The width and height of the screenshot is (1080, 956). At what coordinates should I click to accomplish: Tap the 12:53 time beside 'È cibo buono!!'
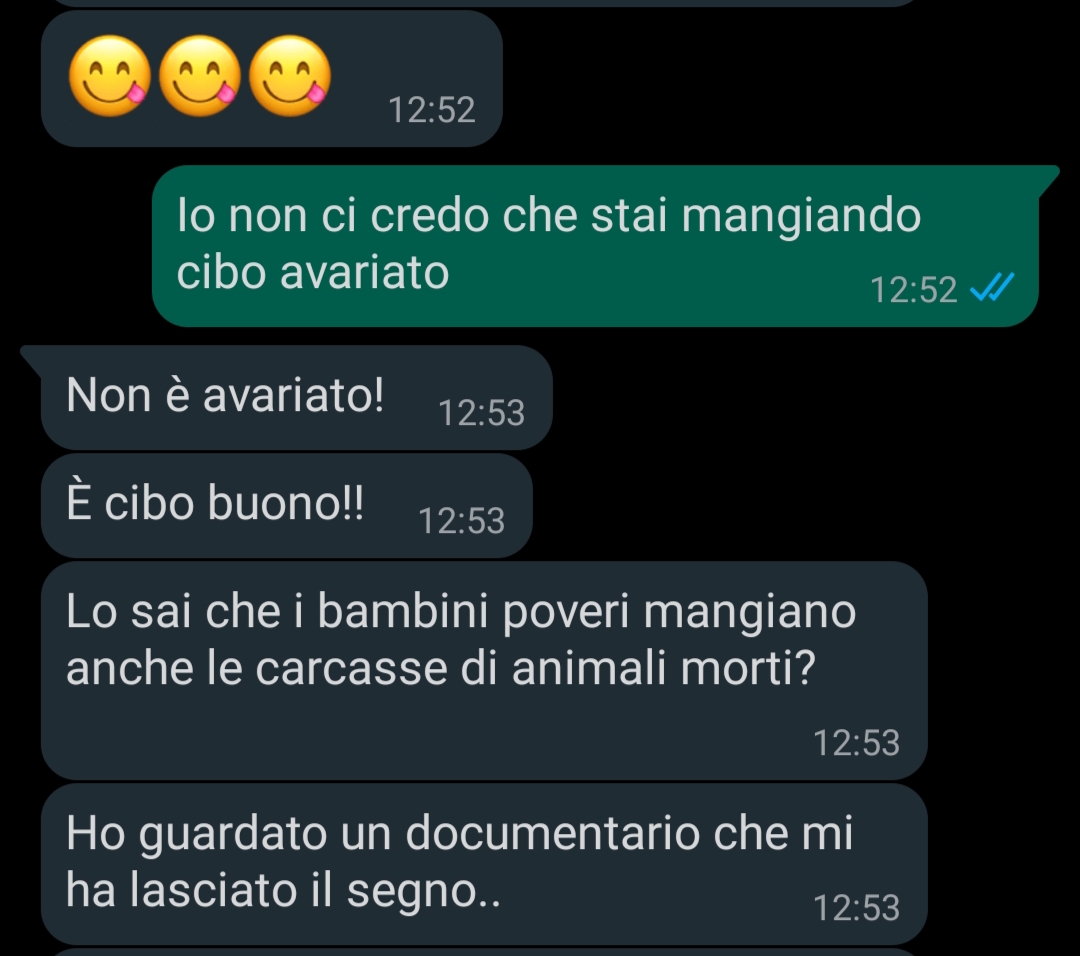coord(461,521)
